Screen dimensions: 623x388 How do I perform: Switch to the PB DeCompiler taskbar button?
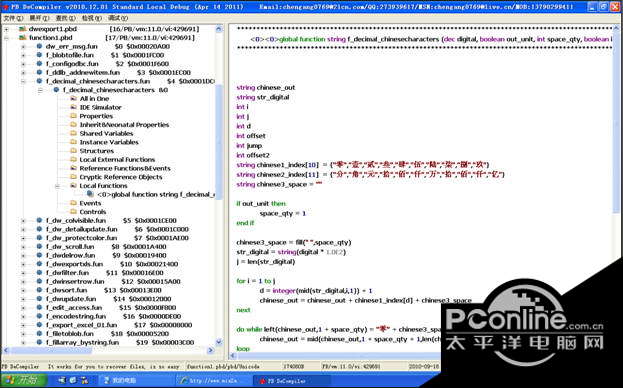pos(291,380)
